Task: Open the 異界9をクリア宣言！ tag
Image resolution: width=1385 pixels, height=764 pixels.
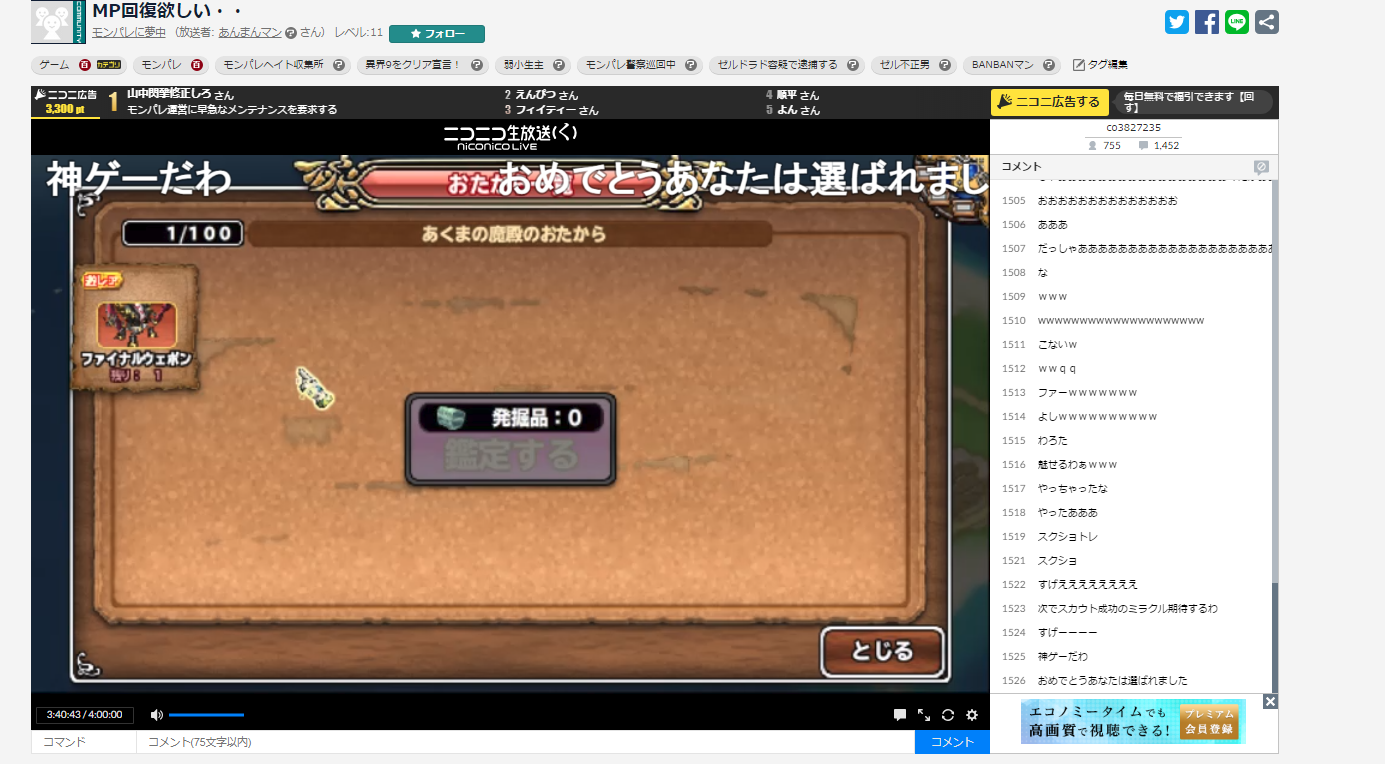Action: click(413, 65)
